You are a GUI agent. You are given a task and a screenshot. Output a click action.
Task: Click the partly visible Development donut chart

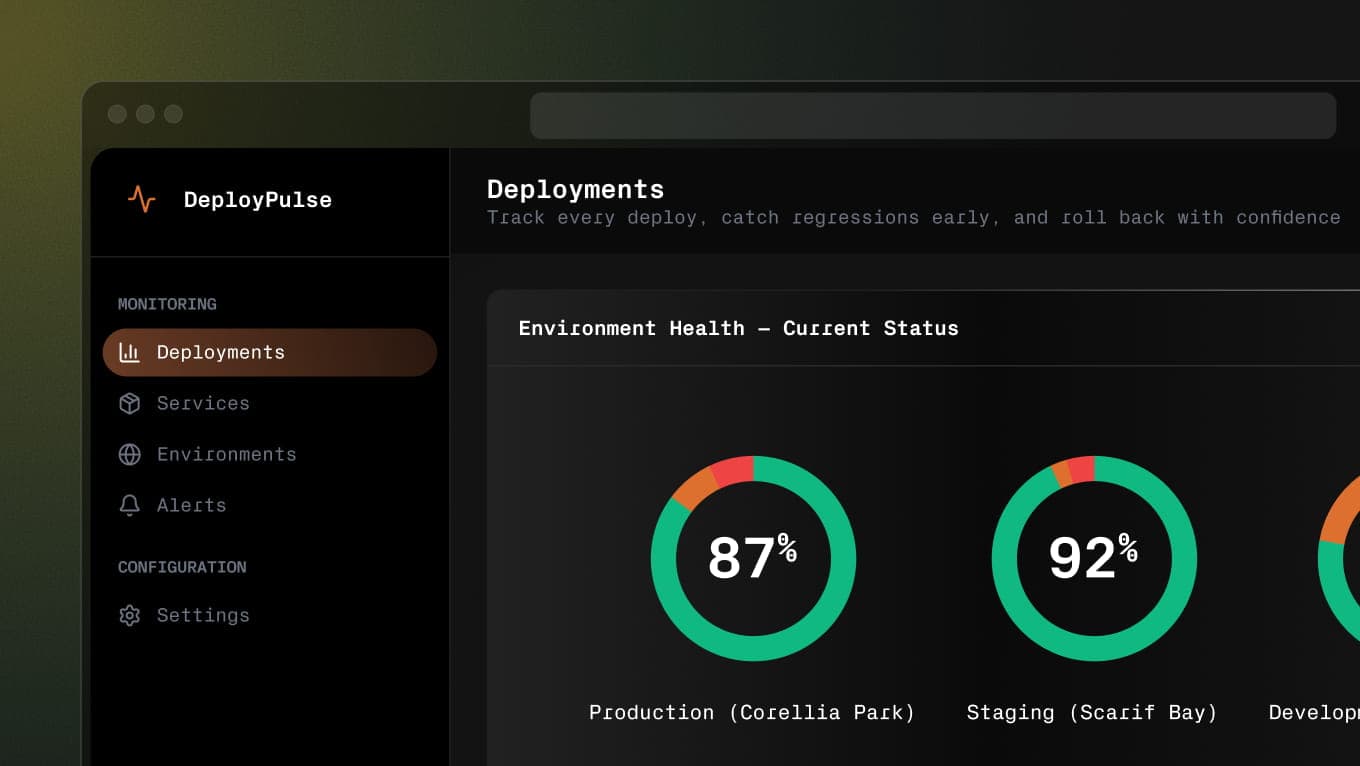(1339, 558)
